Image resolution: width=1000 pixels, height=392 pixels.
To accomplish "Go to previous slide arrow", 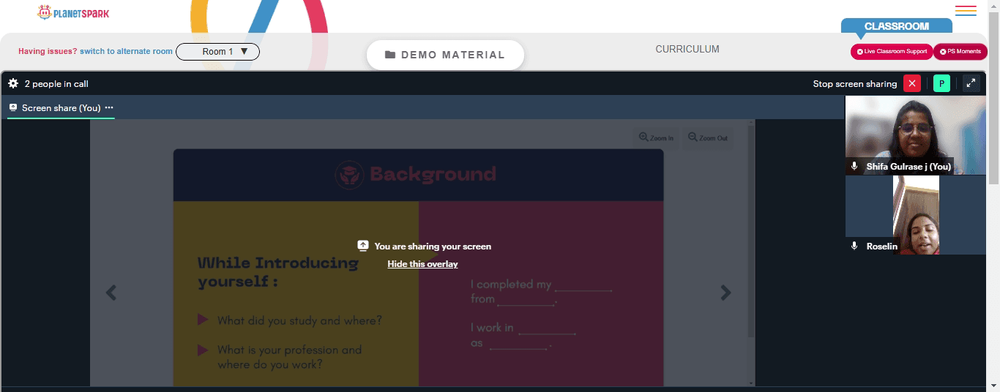I will 111,293.
